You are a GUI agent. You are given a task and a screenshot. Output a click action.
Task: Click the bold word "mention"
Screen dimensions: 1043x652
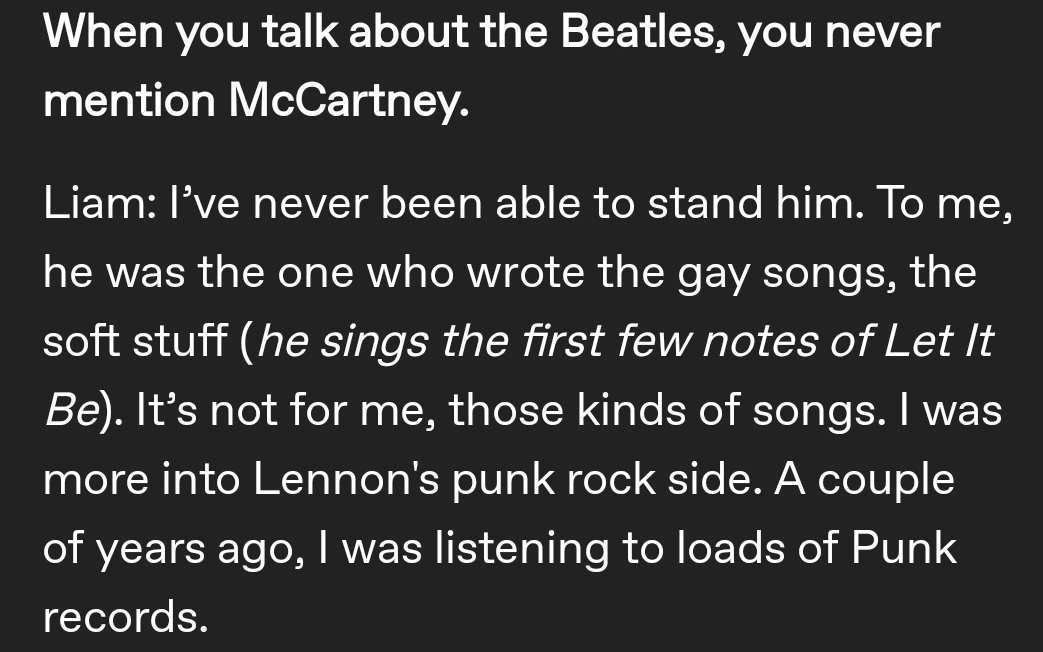[x=130, y=101]
